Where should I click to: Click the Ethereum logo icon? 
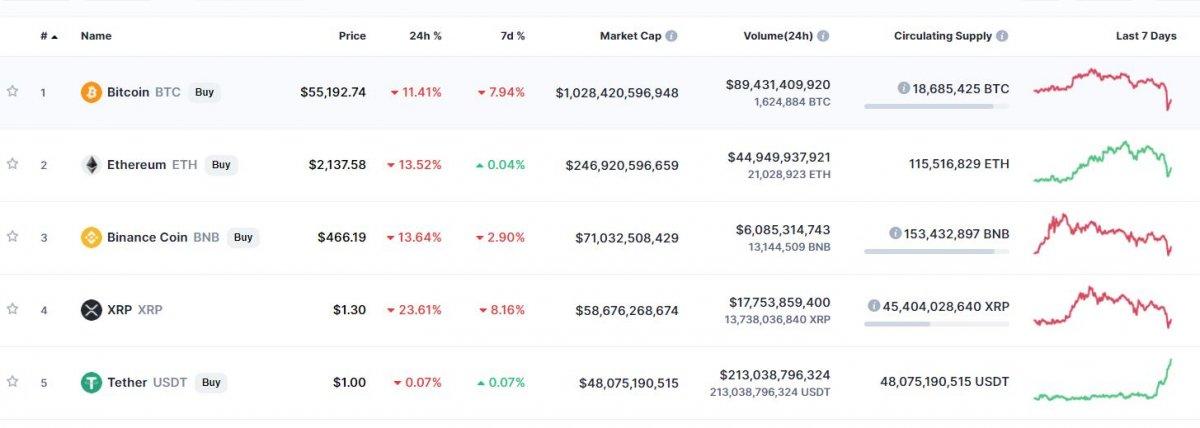[91, 165]
